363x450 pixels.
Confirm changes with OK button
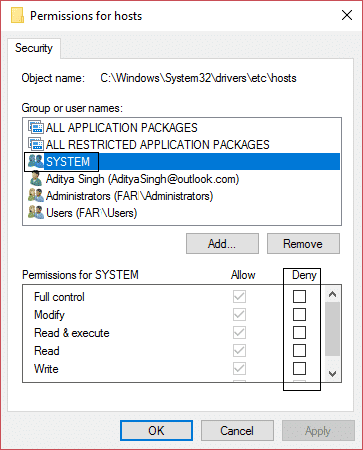click(156, 430)
